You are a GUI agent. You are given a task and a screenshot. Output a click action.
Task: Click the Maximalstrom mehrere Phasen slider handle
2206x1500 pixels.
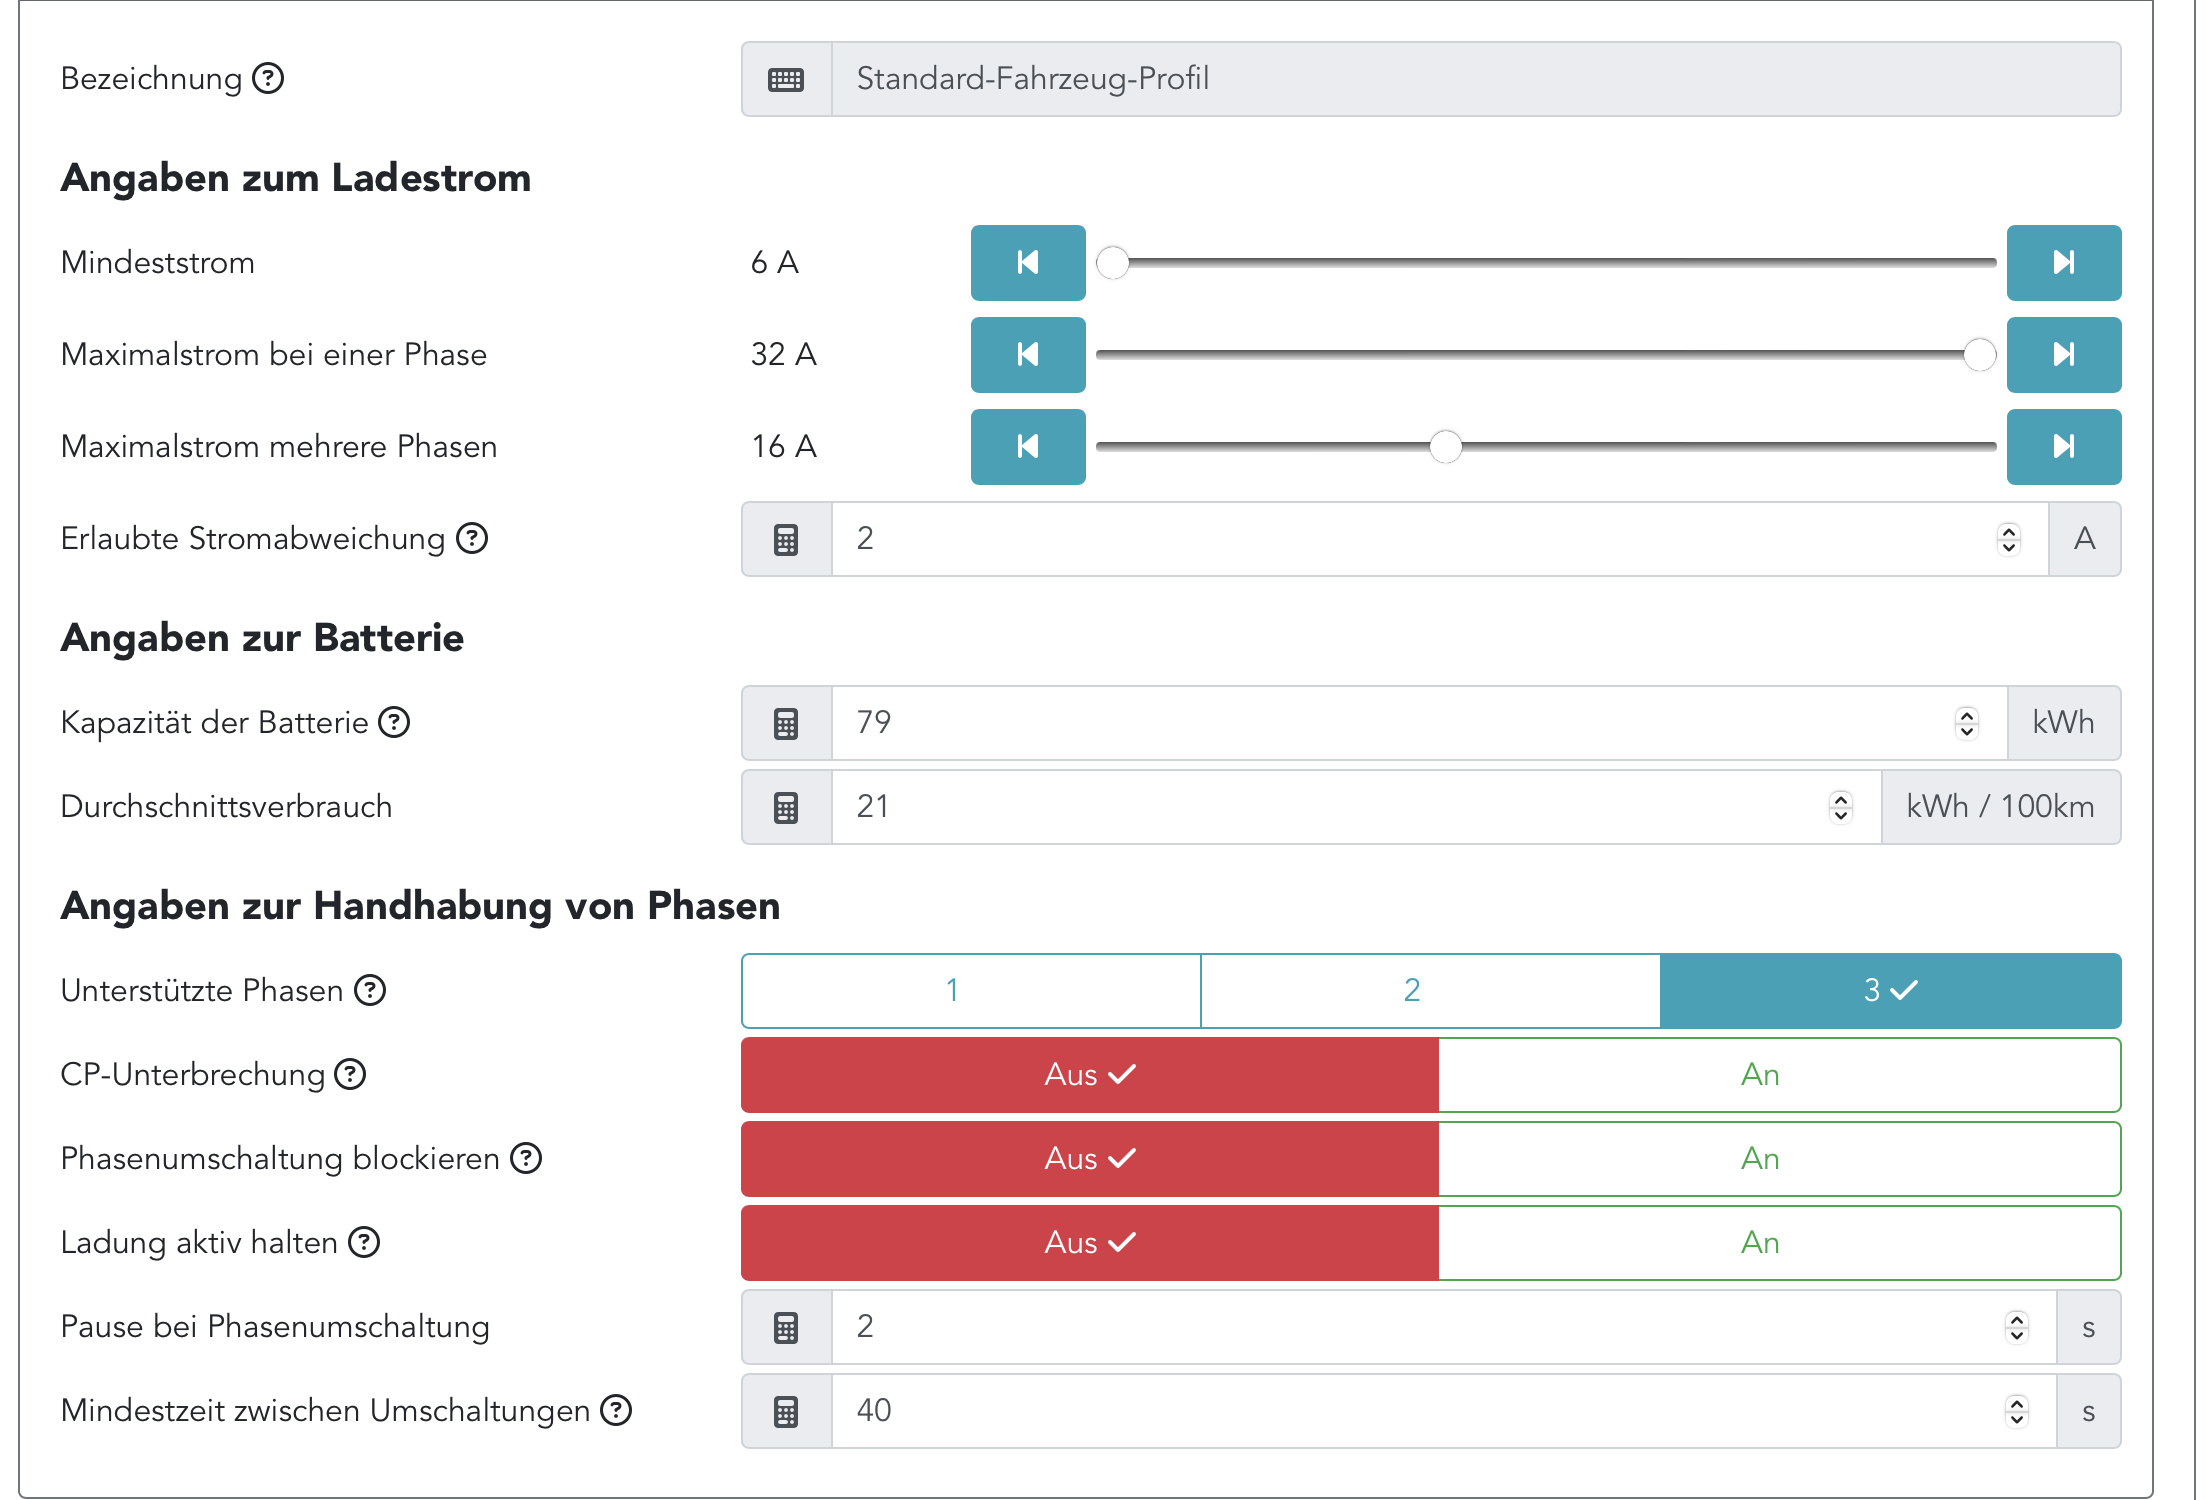click(1445, 447)
